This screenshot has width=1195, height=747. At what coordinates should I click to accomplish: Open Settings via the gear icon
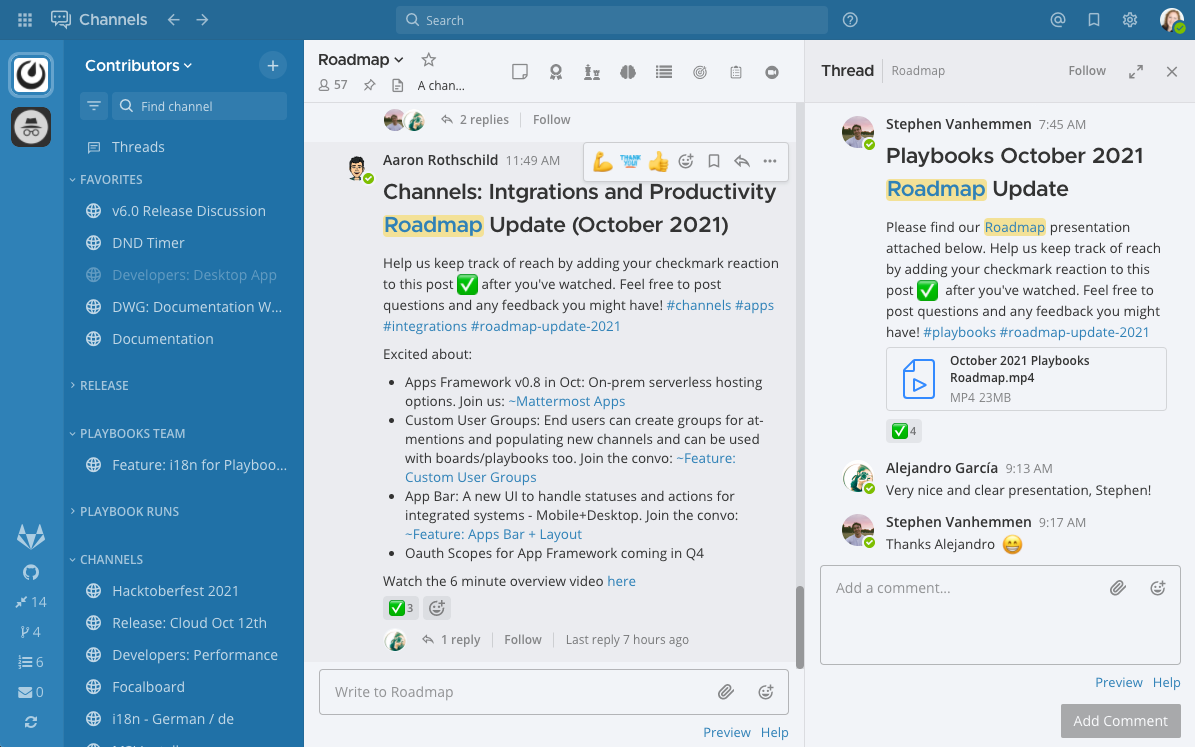1129,19
